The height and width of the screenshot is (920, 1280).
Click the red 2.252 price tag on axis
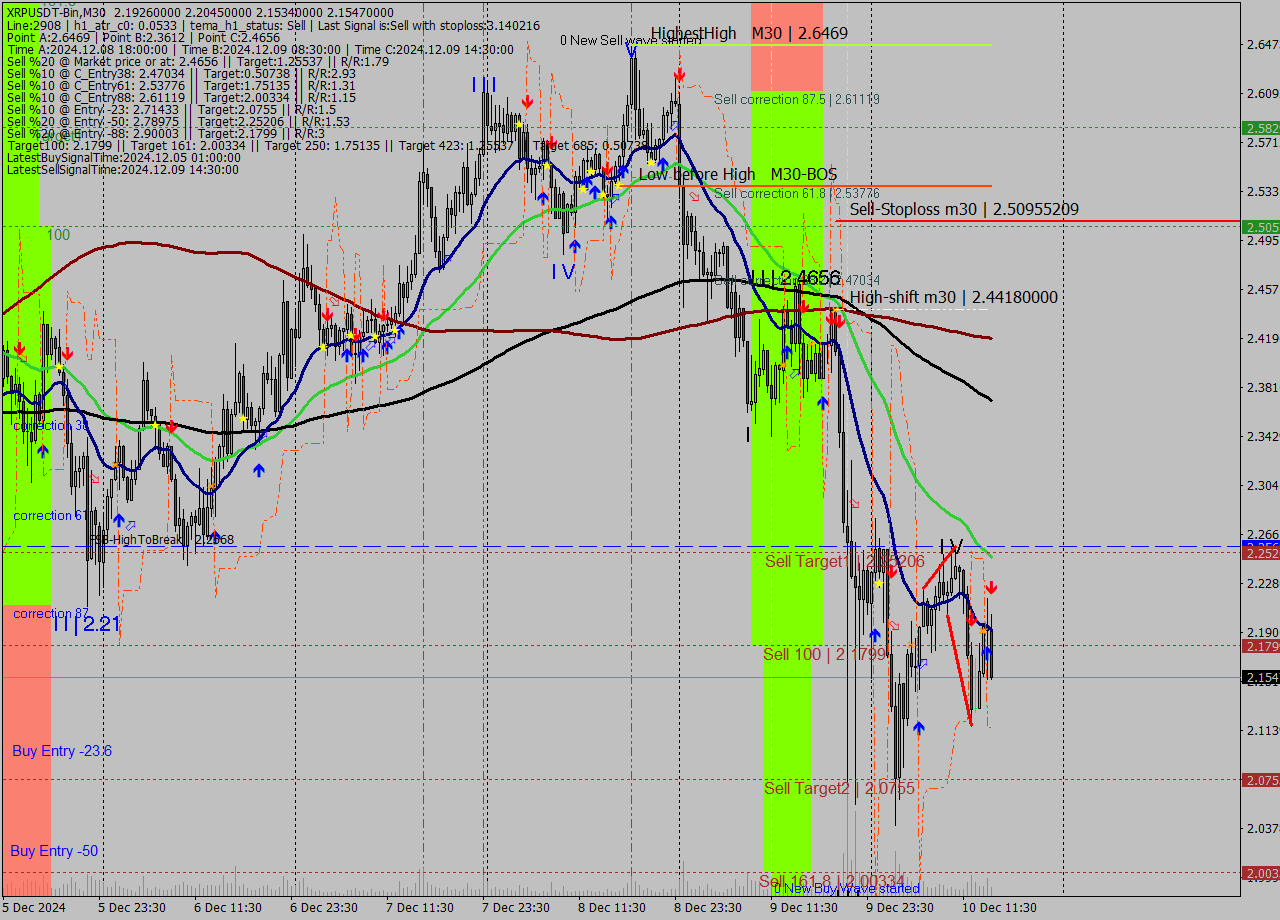pyautogui.click(x=1261, y=553)
